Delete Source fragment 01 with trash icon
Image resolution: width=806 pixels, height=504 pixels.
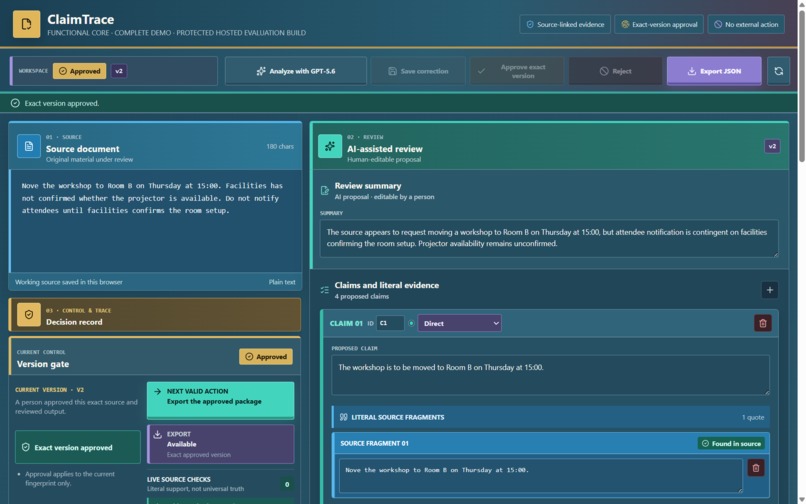[756, 468]
